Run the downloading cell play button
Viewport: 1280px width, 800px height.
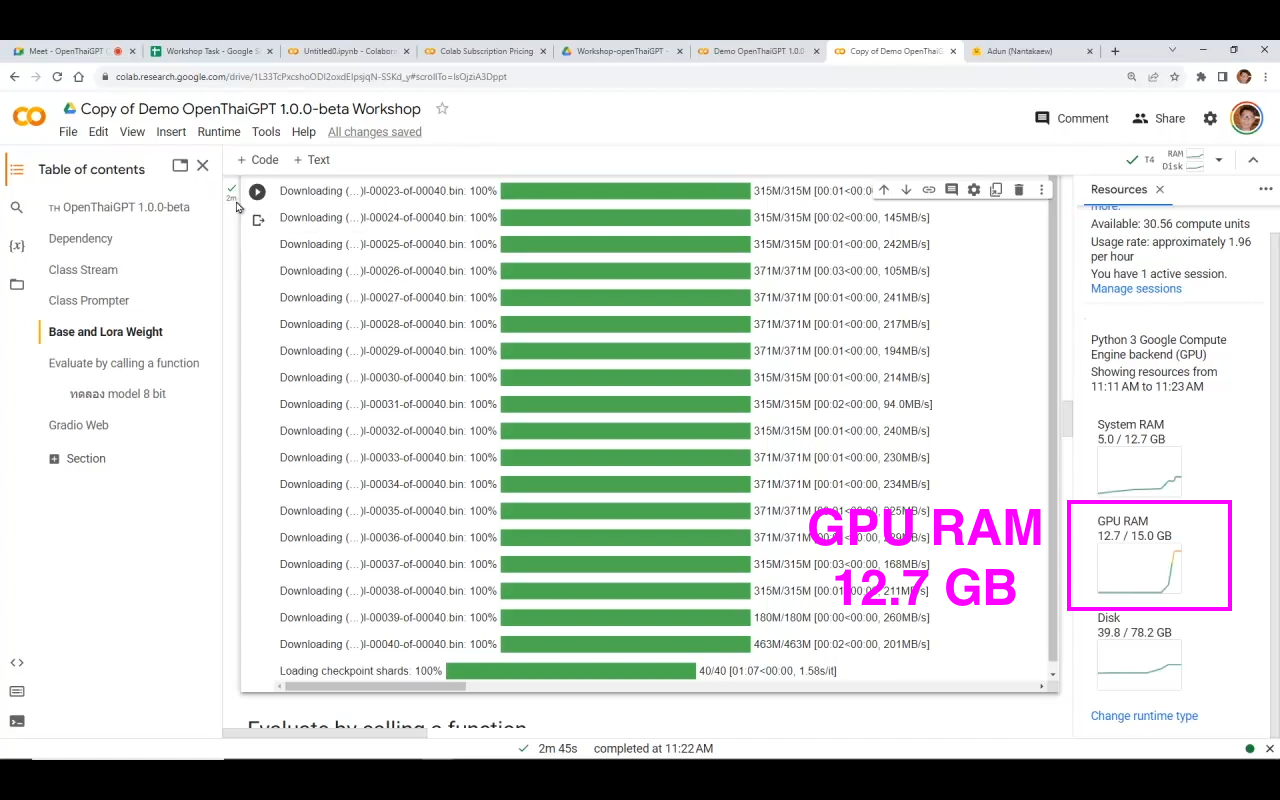click(257, 192)
